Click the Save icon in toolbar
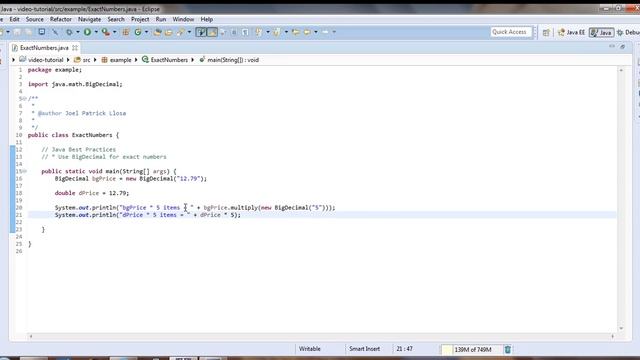The width and height of the screenshot is (640, 360). 17,32
